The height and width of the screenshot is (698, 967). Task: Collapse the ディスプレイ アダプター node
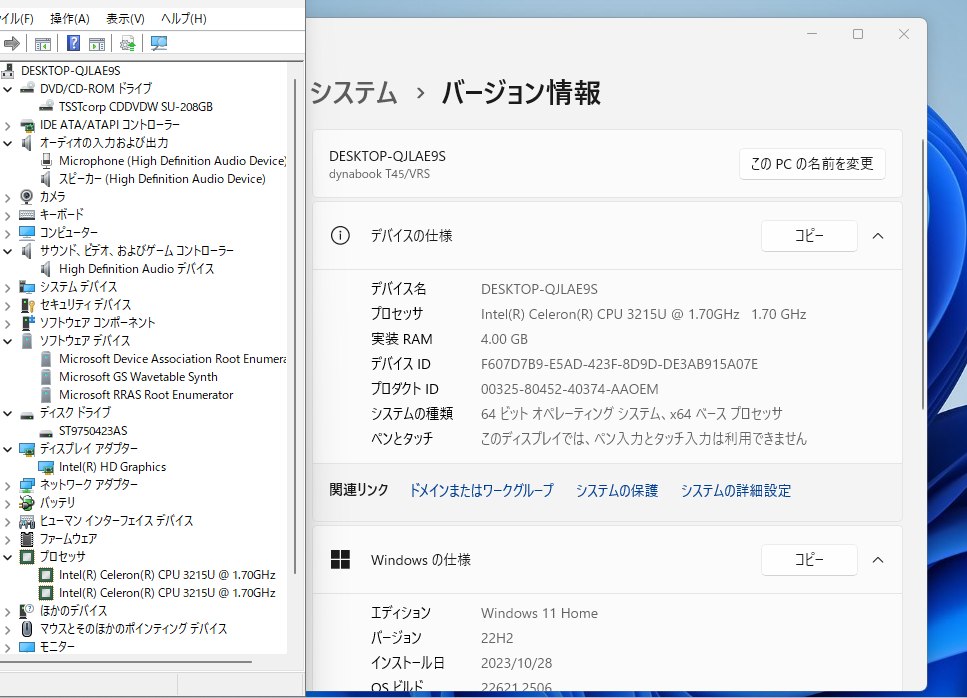tap(7, 450)
